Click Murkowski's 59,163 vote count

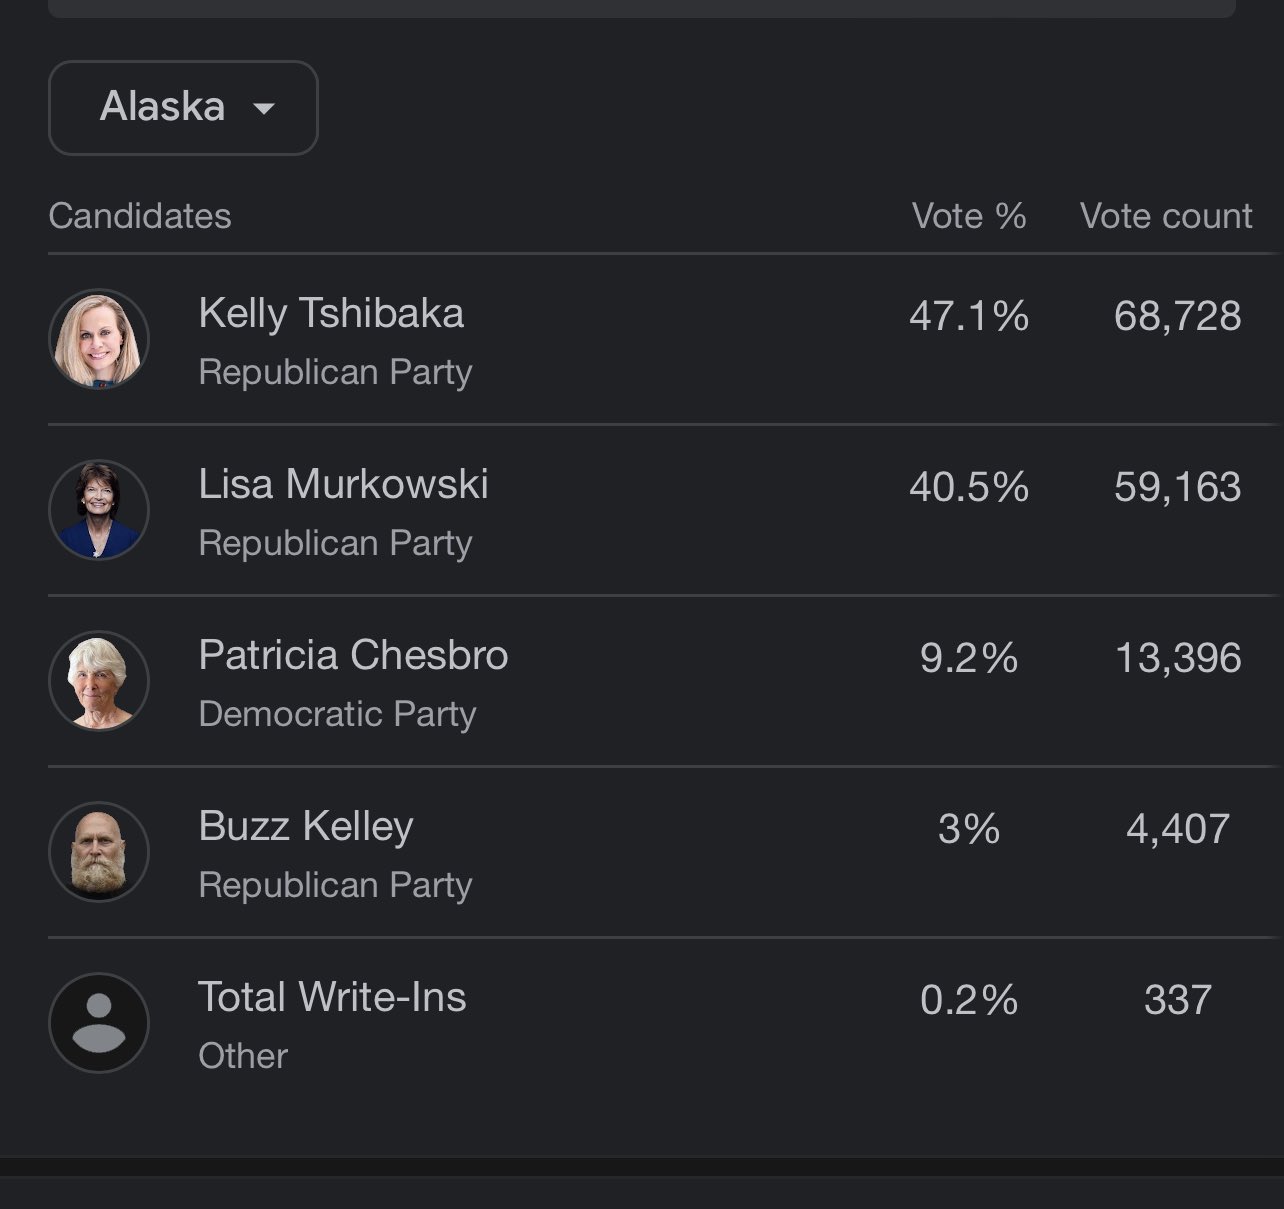(1178, 487)
